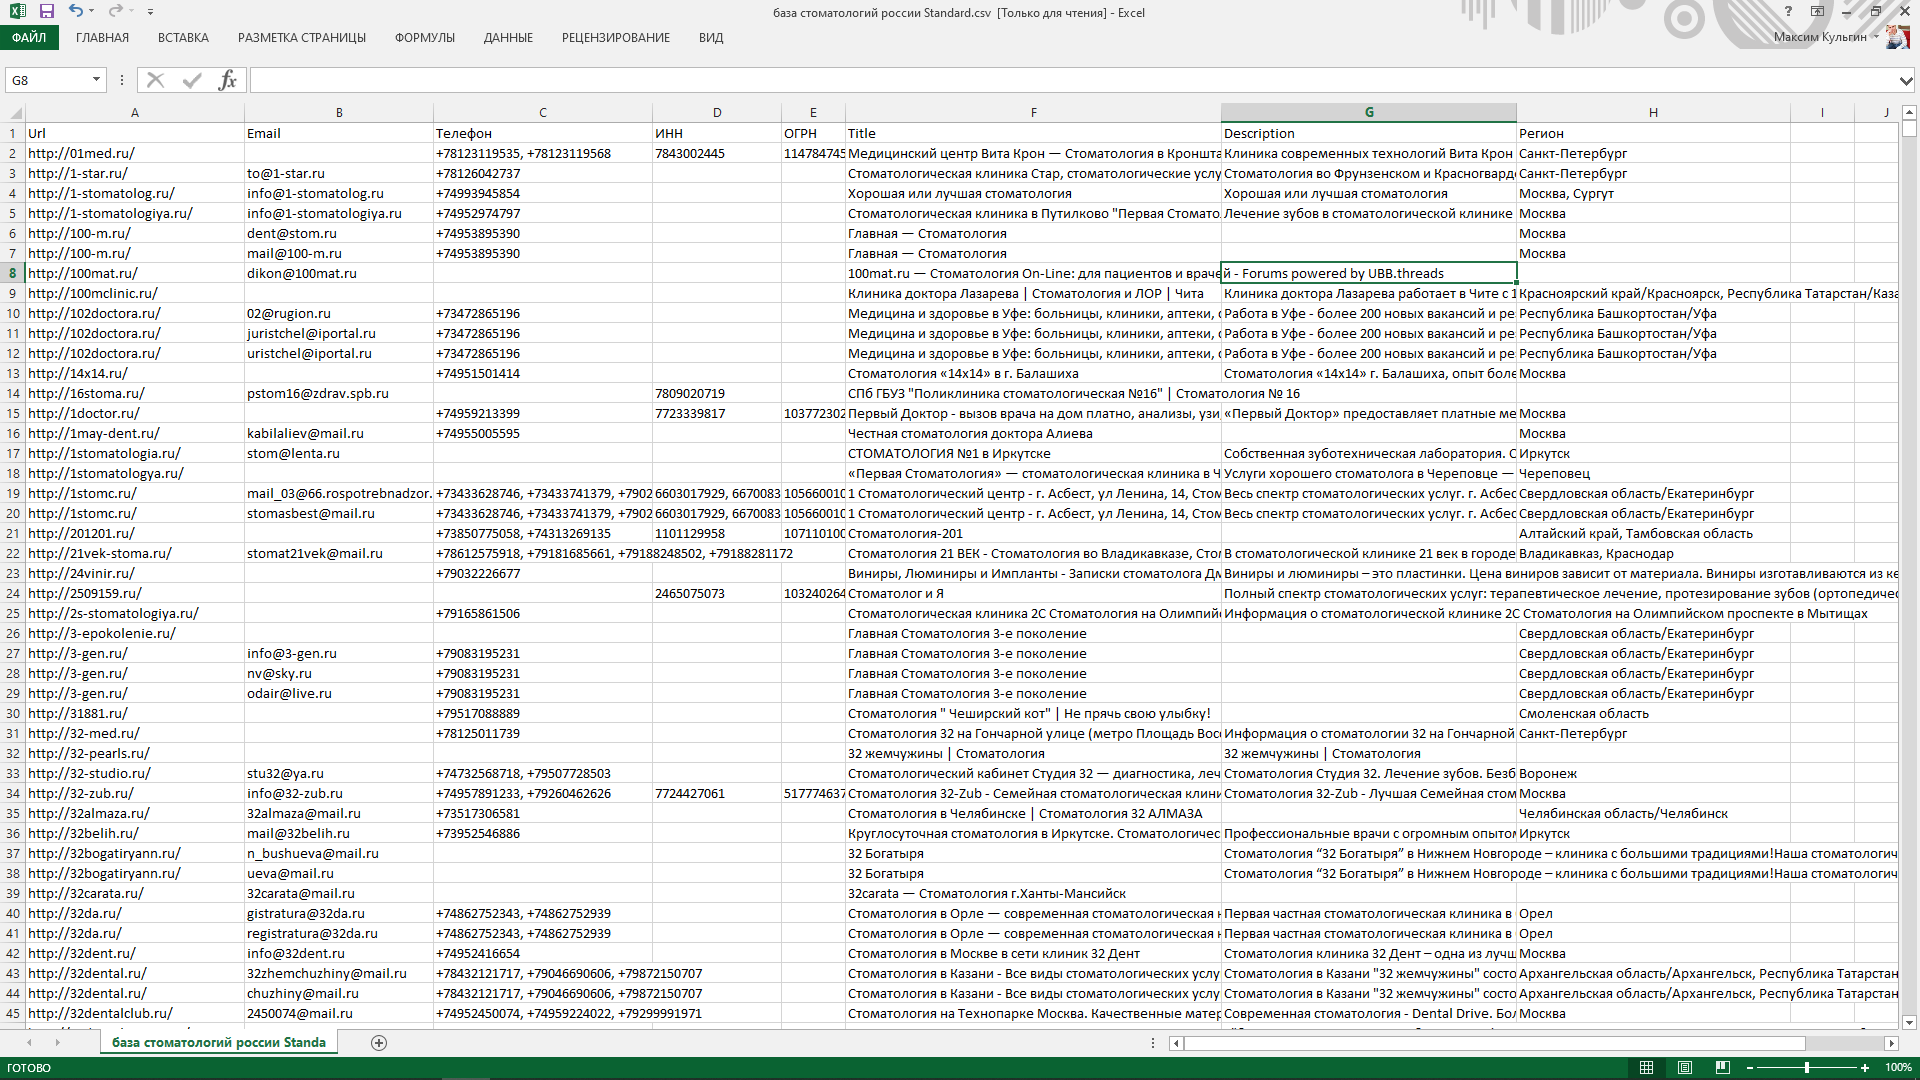Open the Undo history dropdown arrow

[x=92, y=12]
